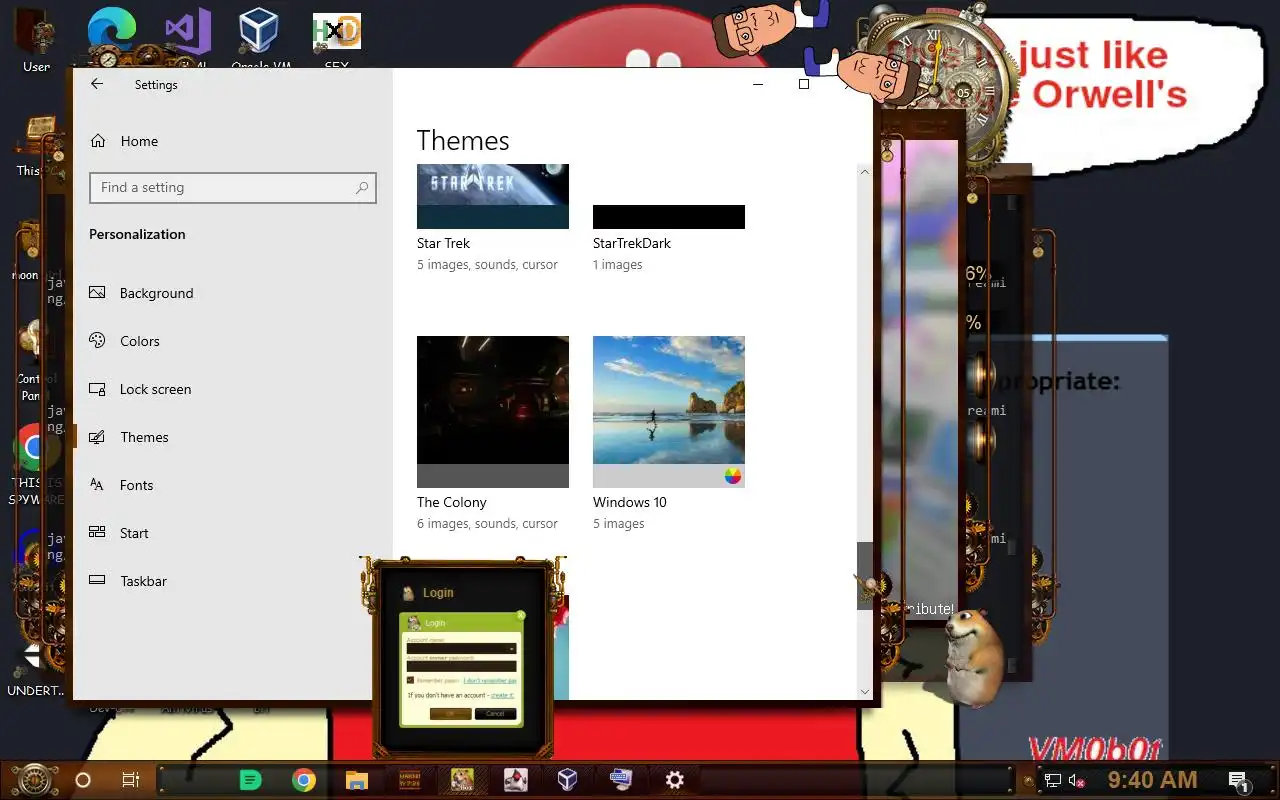Toggle Remember password checkbox in Login popup
Viewport: 1280px width, 800px height.
click(x=410, y=680)
